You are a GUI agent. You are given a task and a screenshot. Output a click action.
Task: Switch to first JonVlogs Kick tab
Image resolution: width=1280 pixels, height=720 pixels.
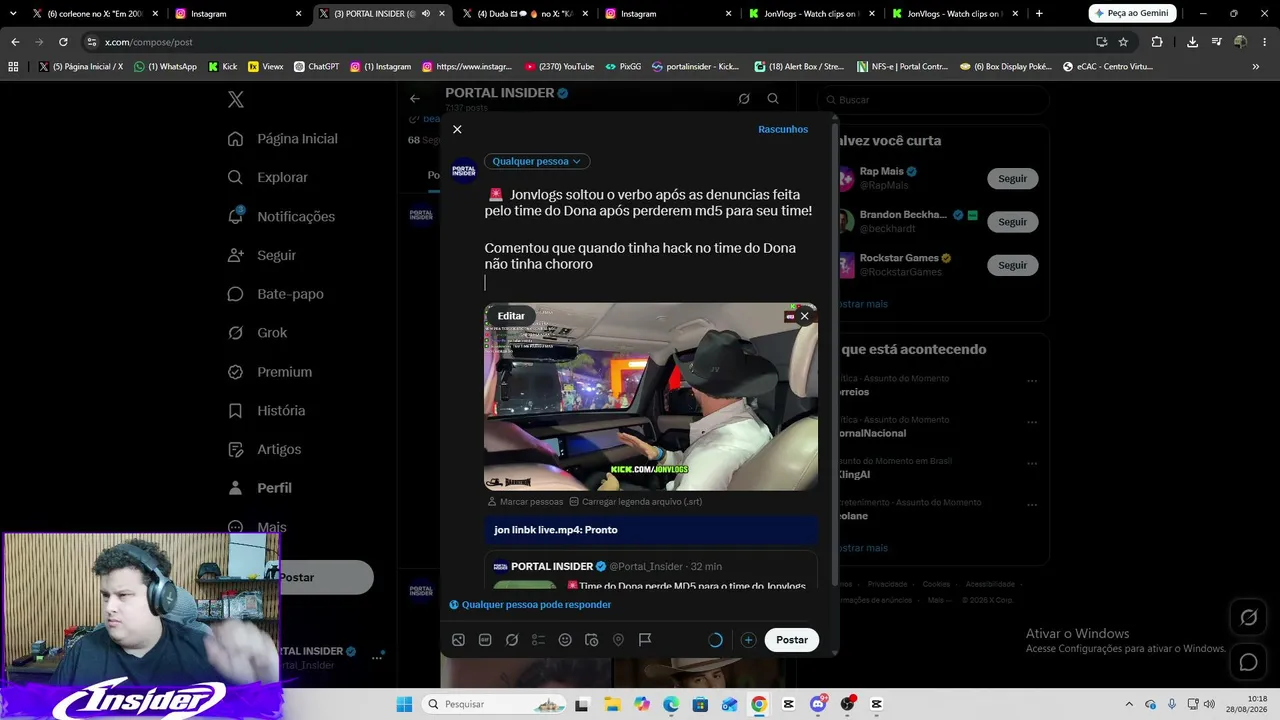click(812, 14)
